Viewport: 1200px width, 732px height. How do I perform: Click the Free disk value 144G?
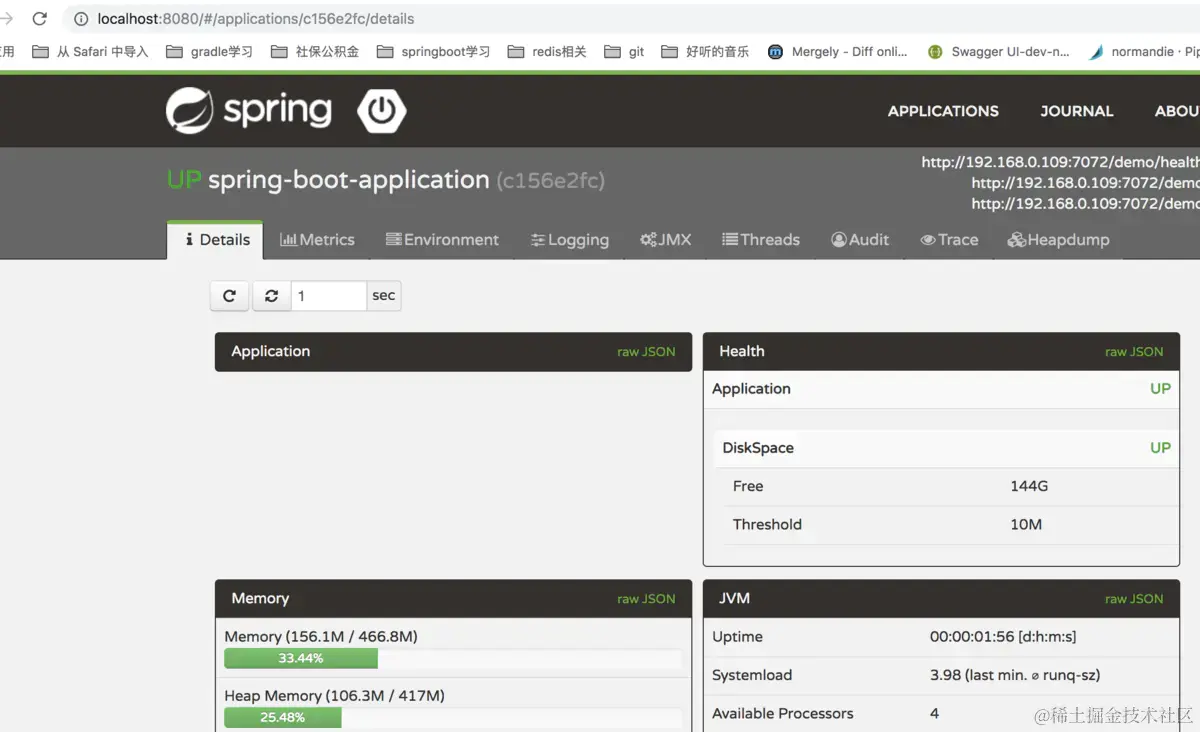[1029, 487]
